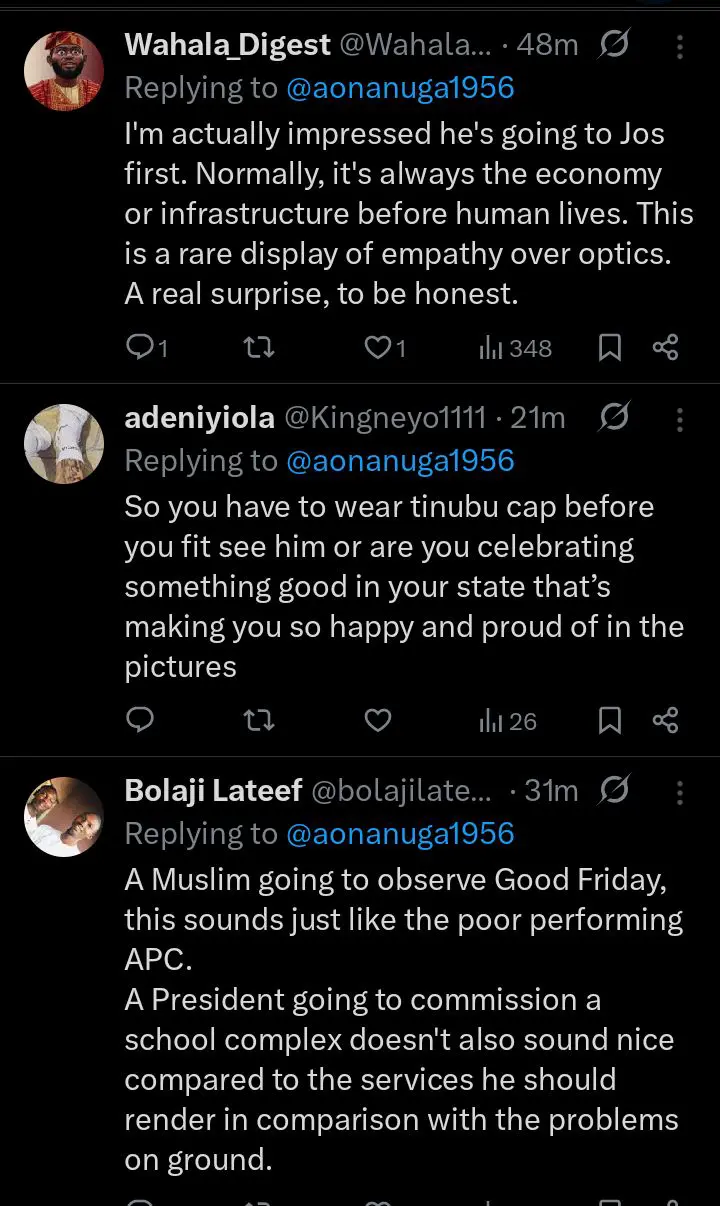This screenshot has width=720, height=1206.
Task: Open Wahala_Digest's profile picture
Action: point(64,71)
